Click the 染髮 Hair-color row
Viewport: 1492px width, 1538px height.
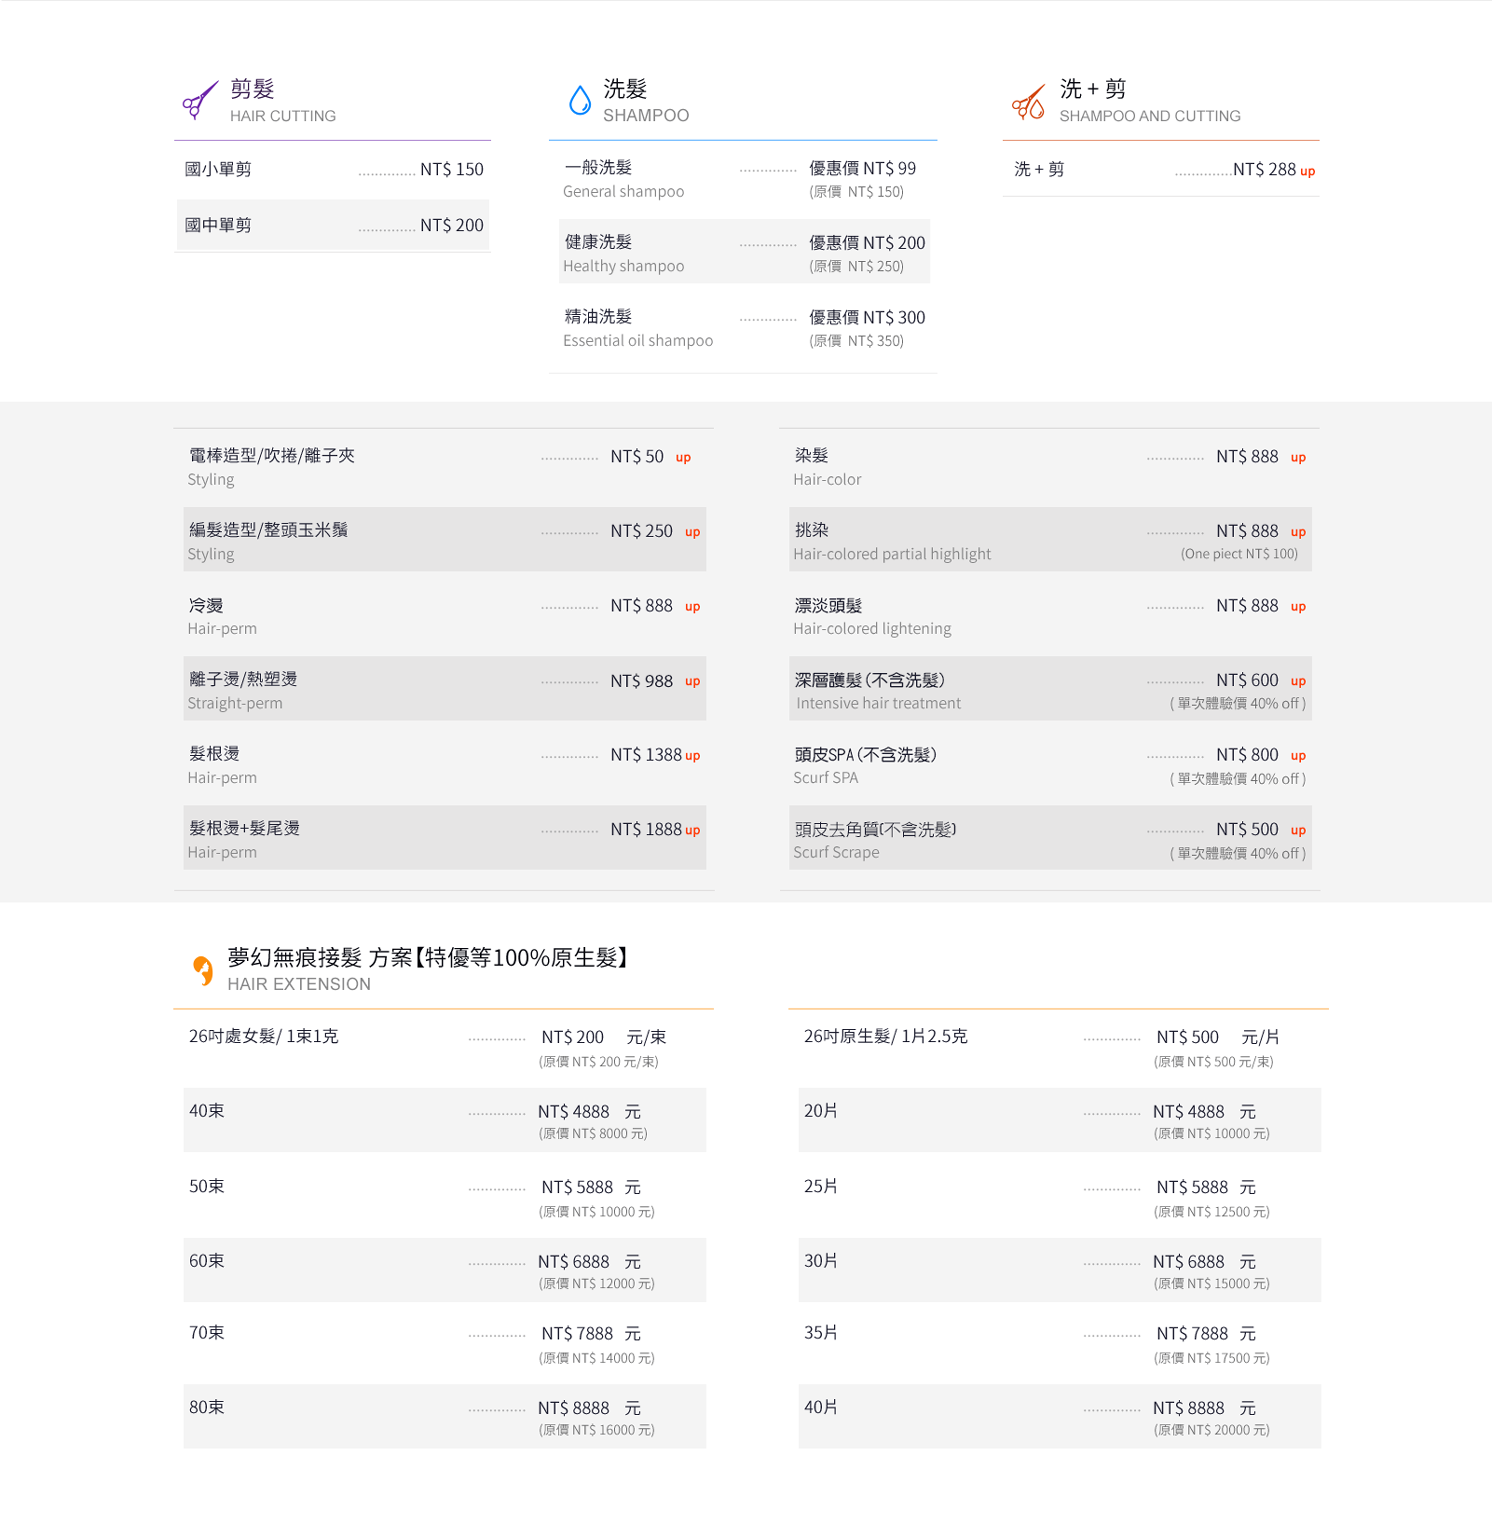(1050, 467)
